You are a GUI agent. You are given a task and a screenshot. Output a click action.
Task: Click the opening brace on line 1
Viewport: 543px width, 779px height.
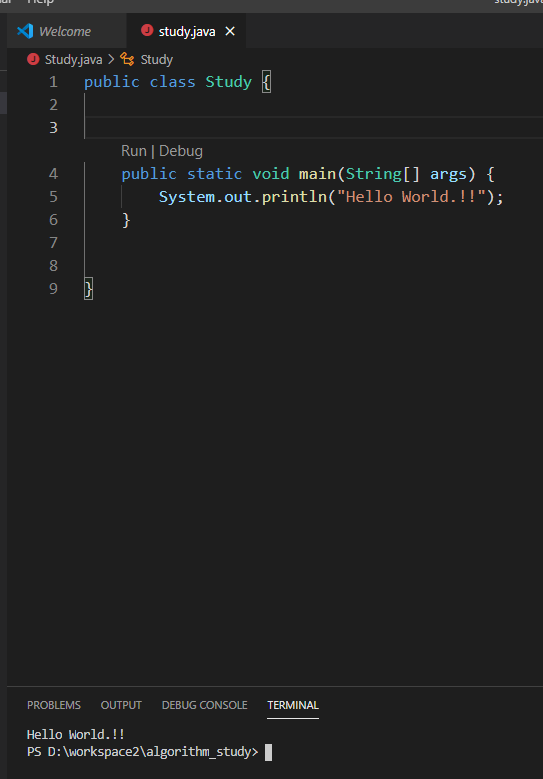tap(267, 82)
